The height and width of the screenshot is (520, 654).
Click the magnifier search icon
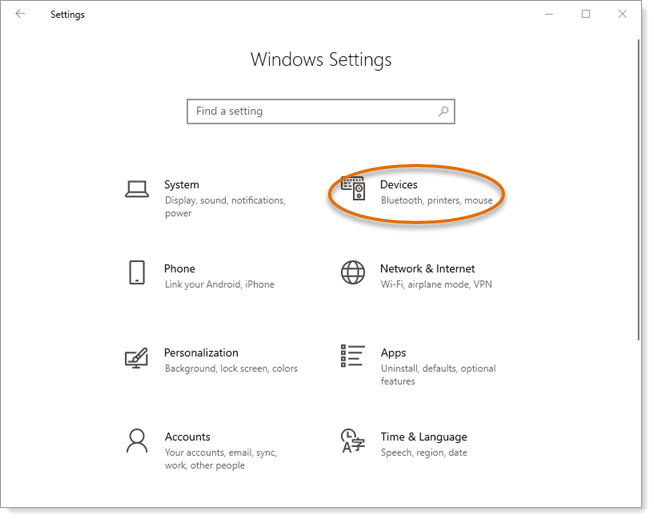[x=443, y=111]
